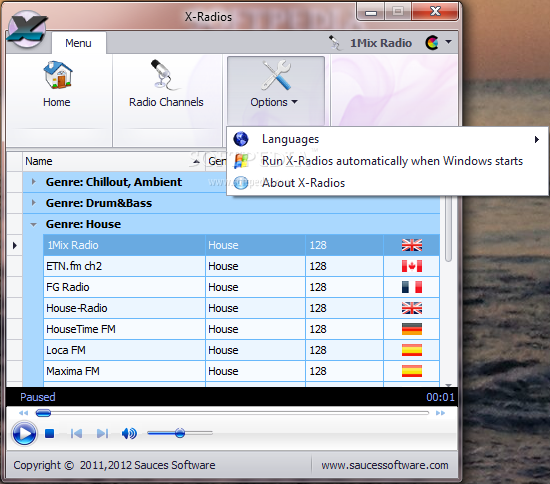Minimize the X-Radios window
550x484 pixels.
tap(371, 12)
